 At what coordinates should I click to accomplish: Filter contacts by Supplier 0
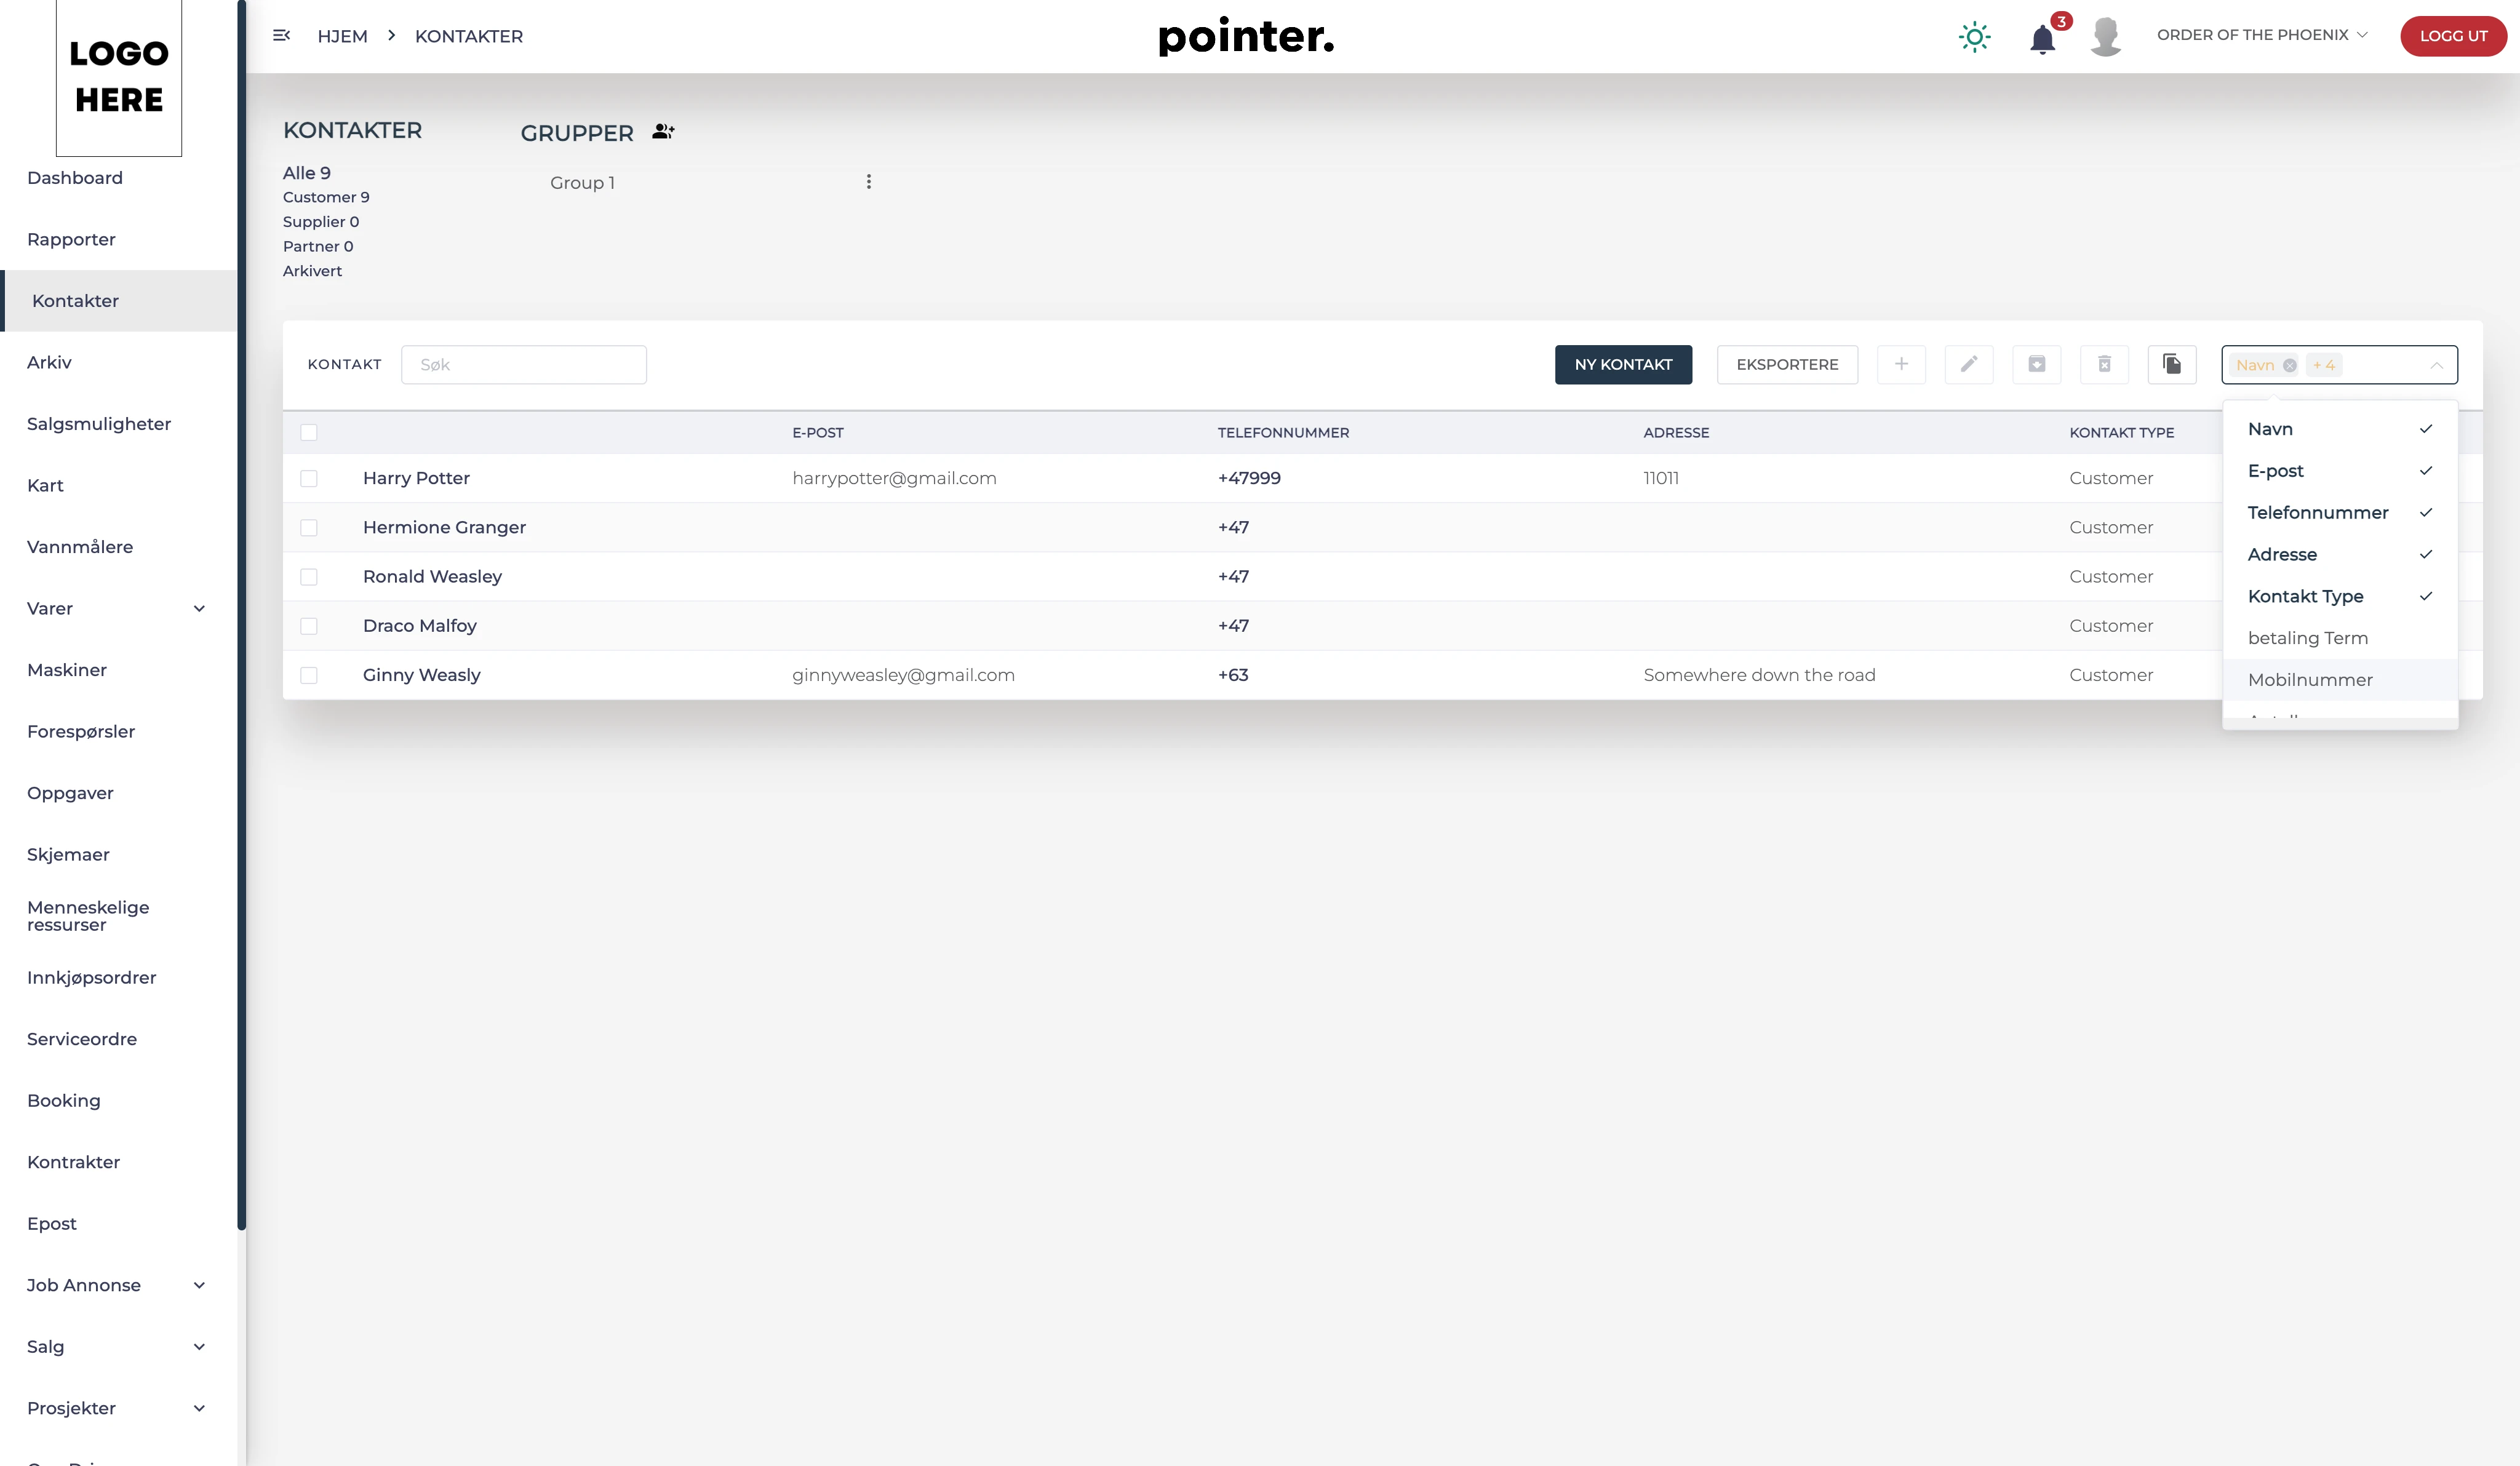(x=321, y=221)
